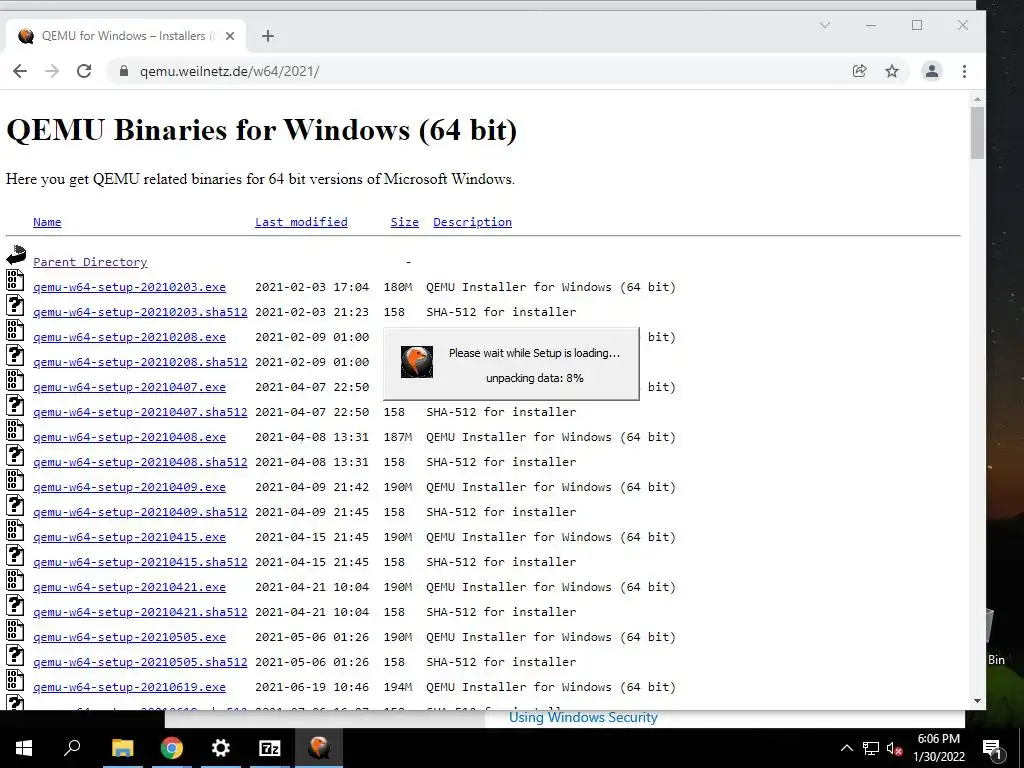Click the Parent Directory back-arrow icon
This screenshot has height=768, width=1024.
pyautogui.click(x=16, y=255)
